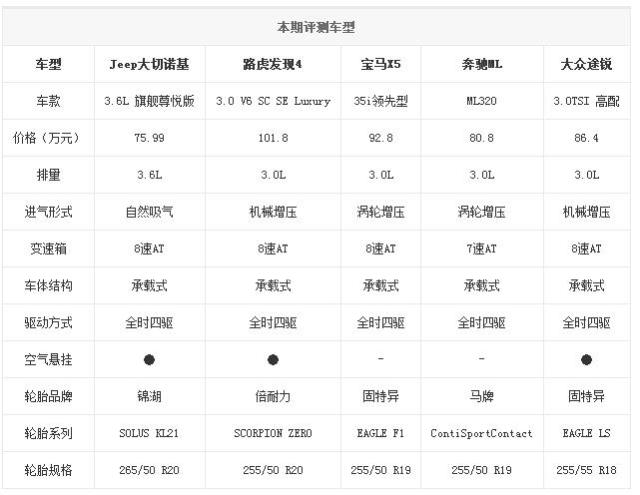Click 255/50 R19 in the 奔驰ML column

tap(482, 470)
